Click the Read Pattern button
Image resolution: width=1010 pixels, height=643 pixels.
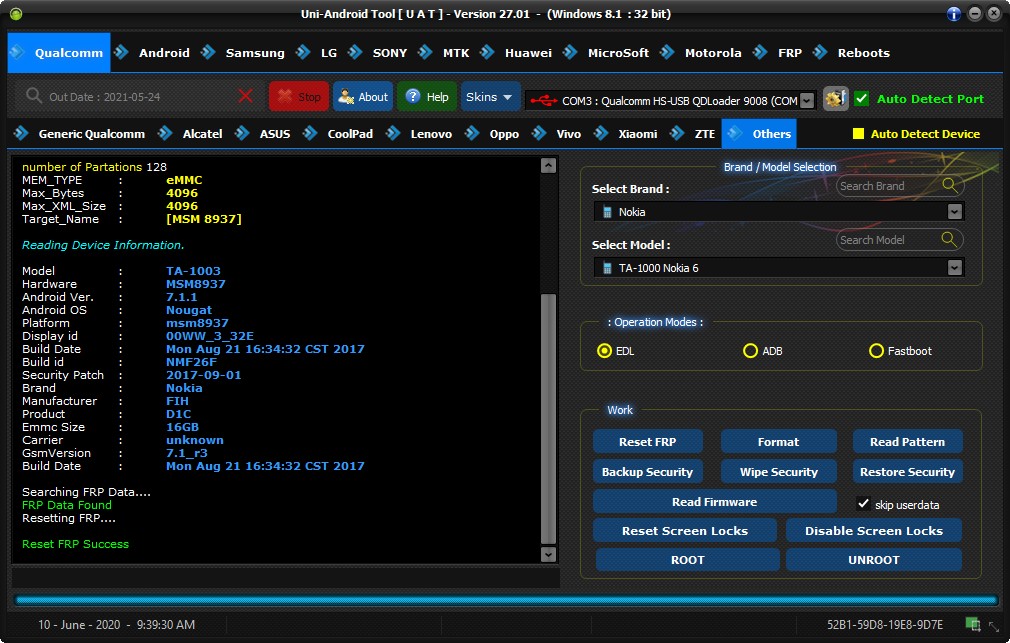(907, 442)
